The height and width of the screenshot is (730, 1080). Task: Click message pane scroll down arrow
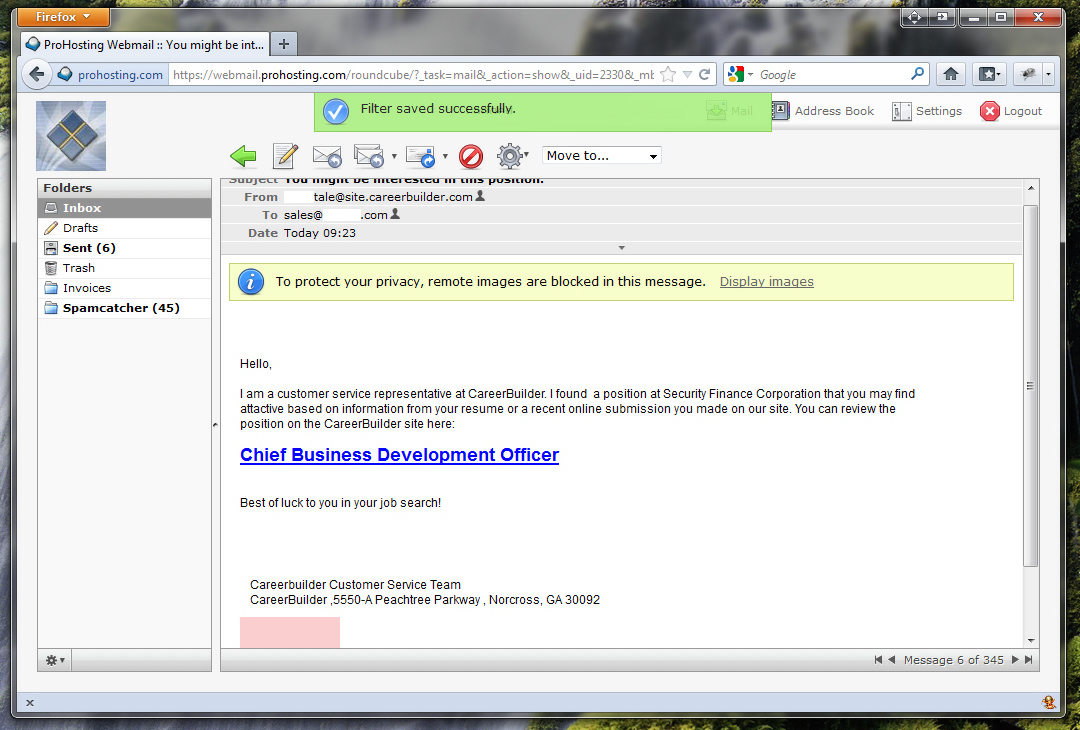pos(1030,640)
